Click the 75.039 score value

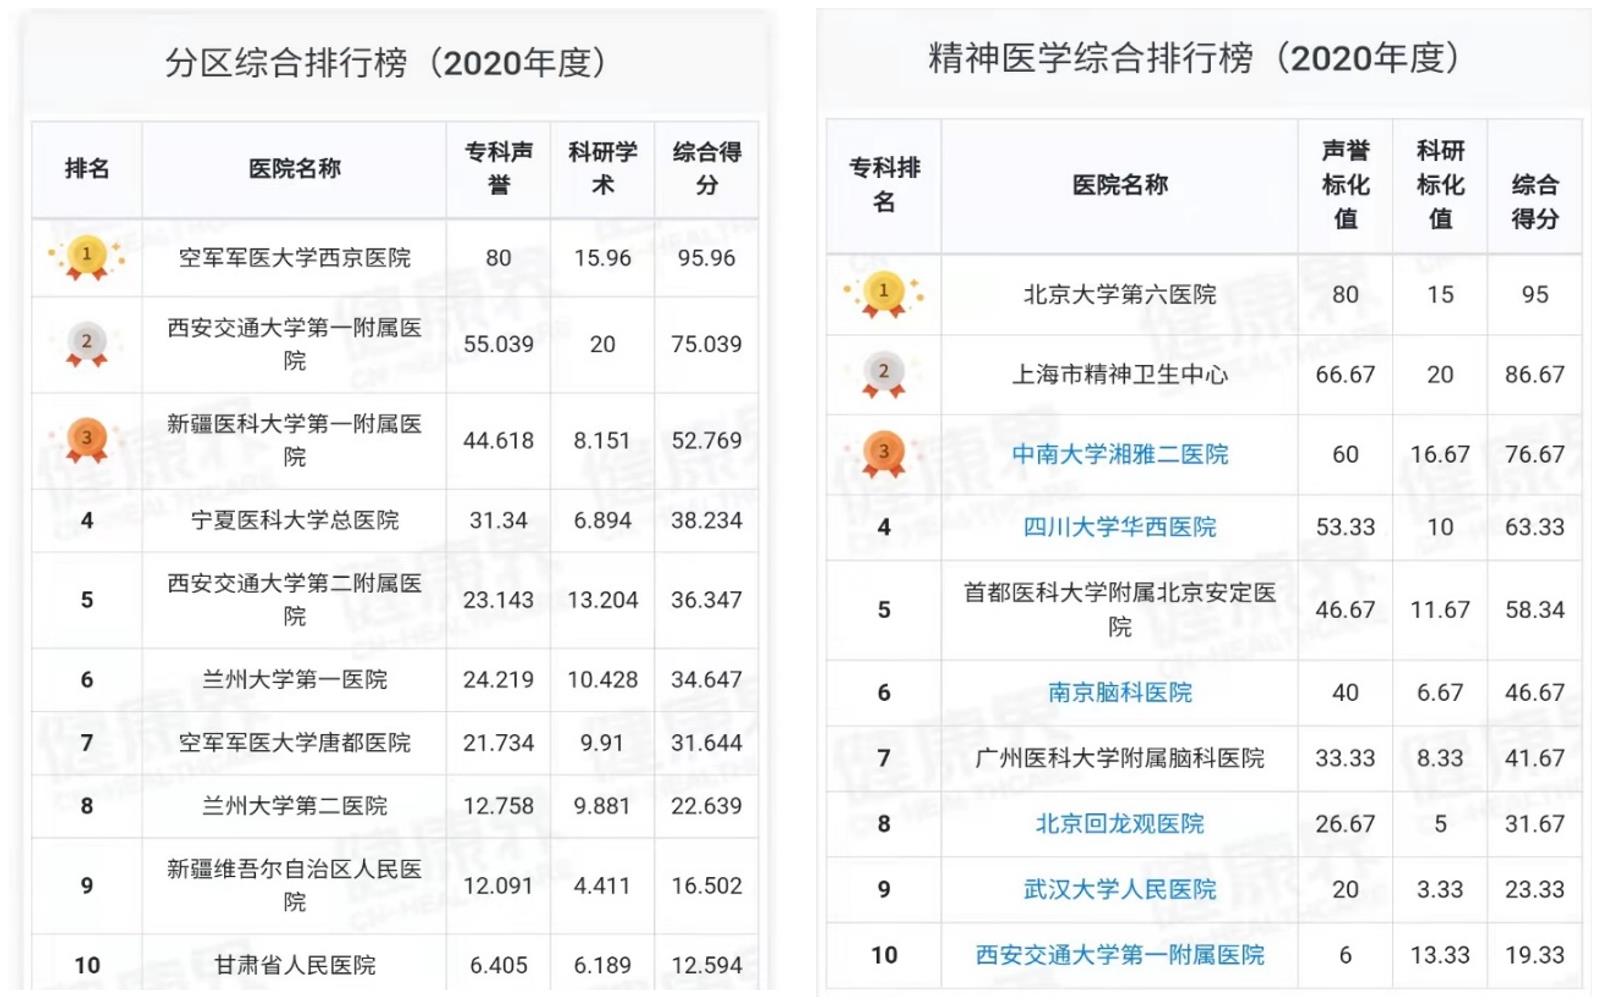point(707,345)
